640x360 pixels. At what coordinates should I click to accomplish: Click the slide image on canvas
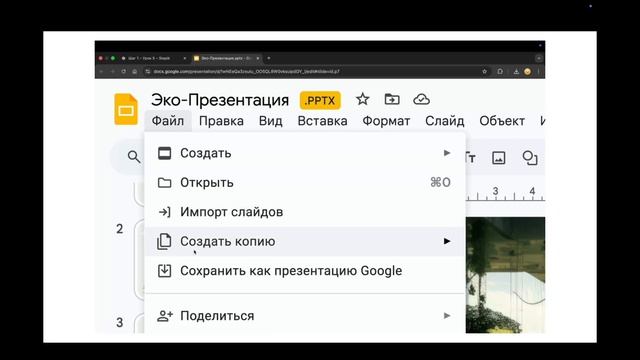point(505,275)
